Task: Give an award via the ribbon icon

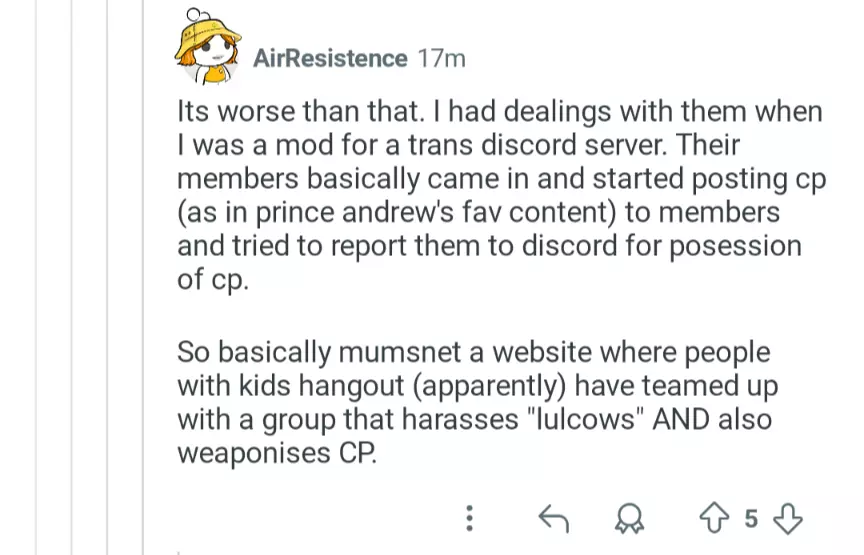Action: tap(629, 518)
